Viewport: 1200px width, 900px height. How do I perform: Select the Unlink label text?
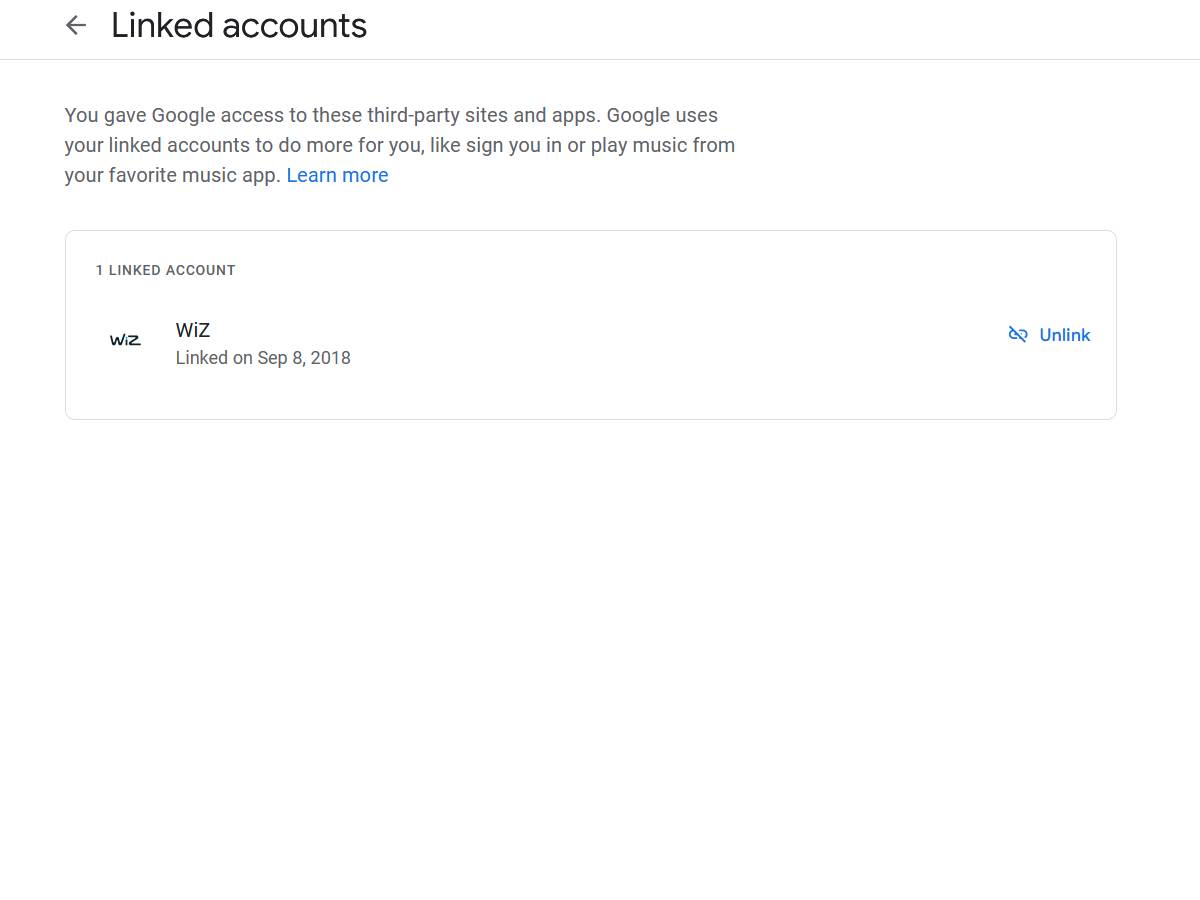pyautogui.click(x=1064, y=334)
